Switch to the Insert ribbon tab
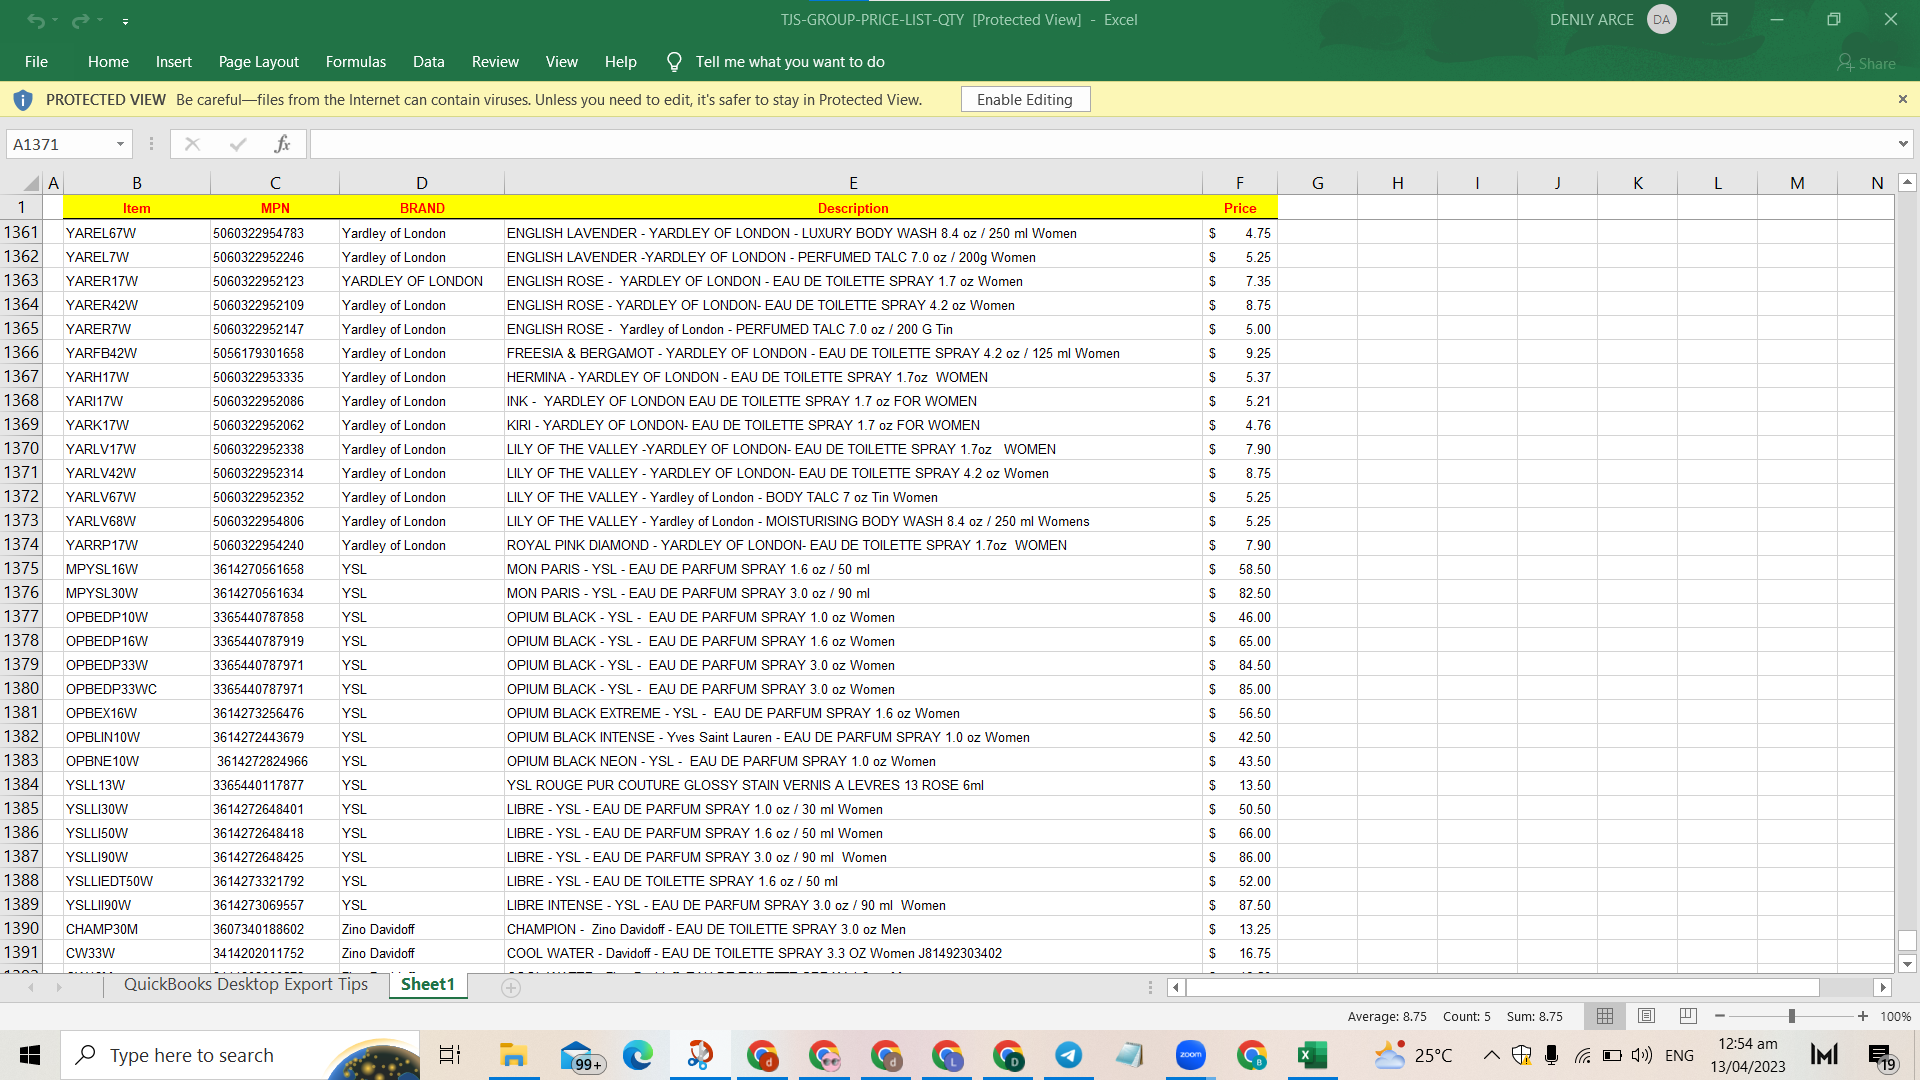Image resolution: width=1920 pixels, height=1080 pixels. coord(174,62)
